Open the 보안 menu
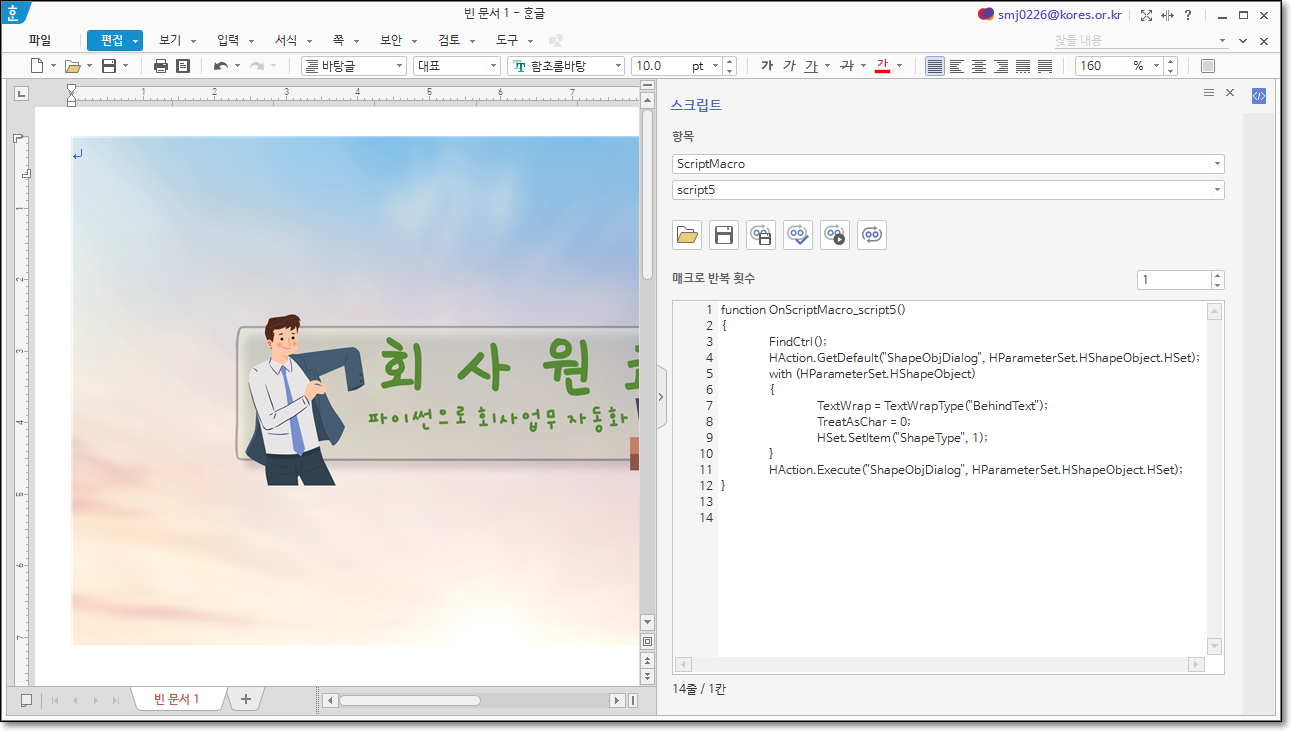The height and width of the screenshot is (731, 1291). (x=390, y=40)
